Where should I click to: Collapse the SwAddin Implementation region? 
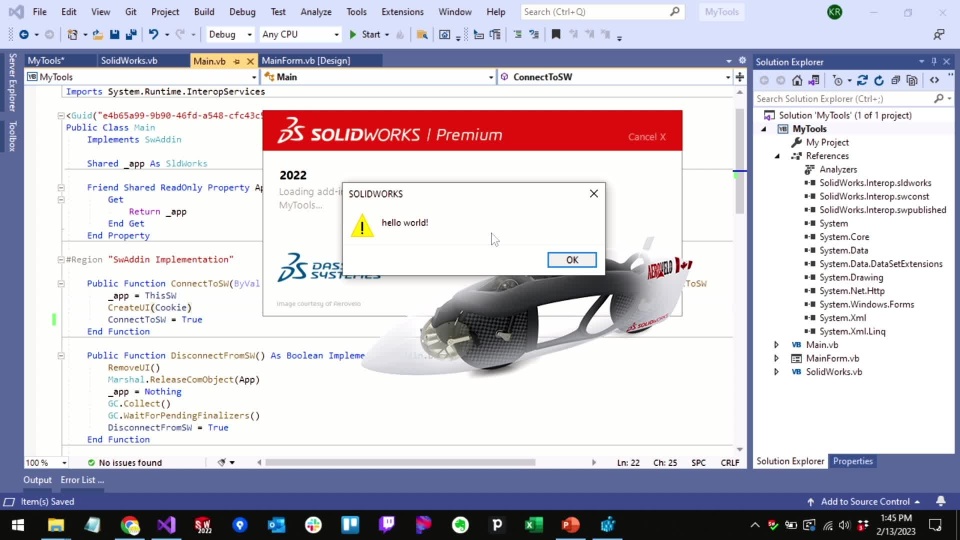click(x=61, y=260)
